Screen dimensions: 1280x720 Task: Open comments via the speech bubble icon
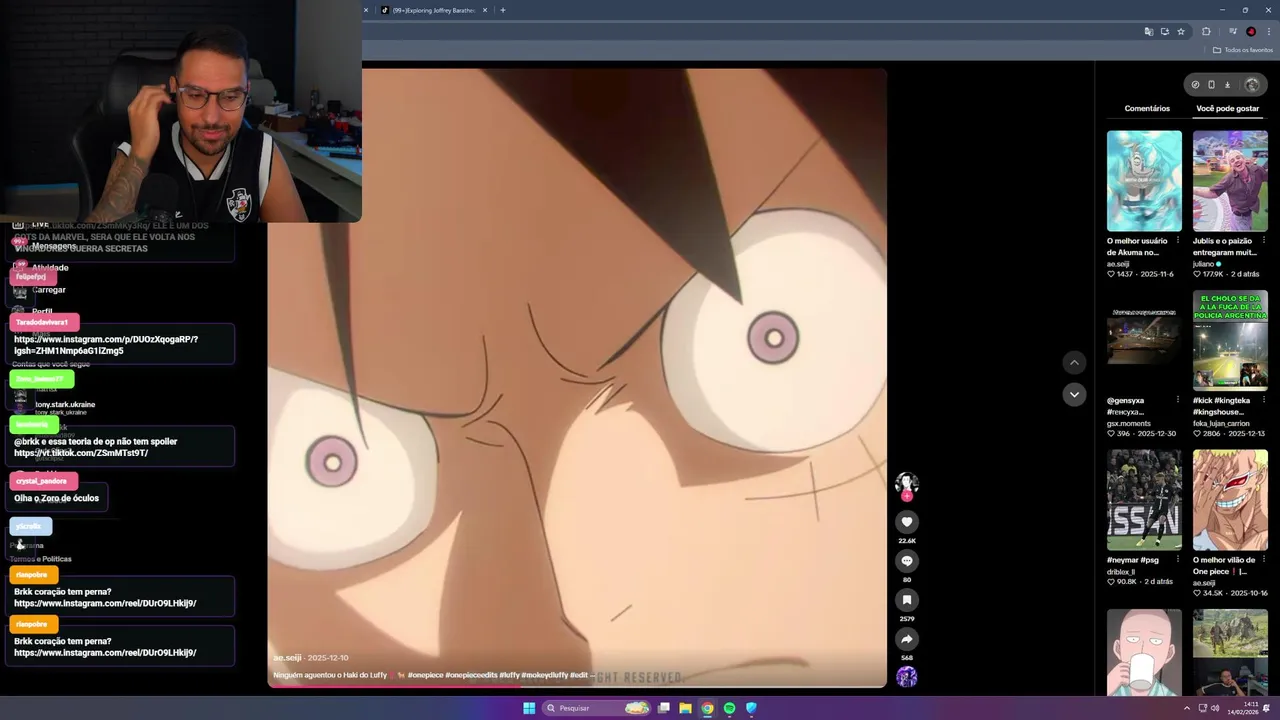[x=907, y=561]
